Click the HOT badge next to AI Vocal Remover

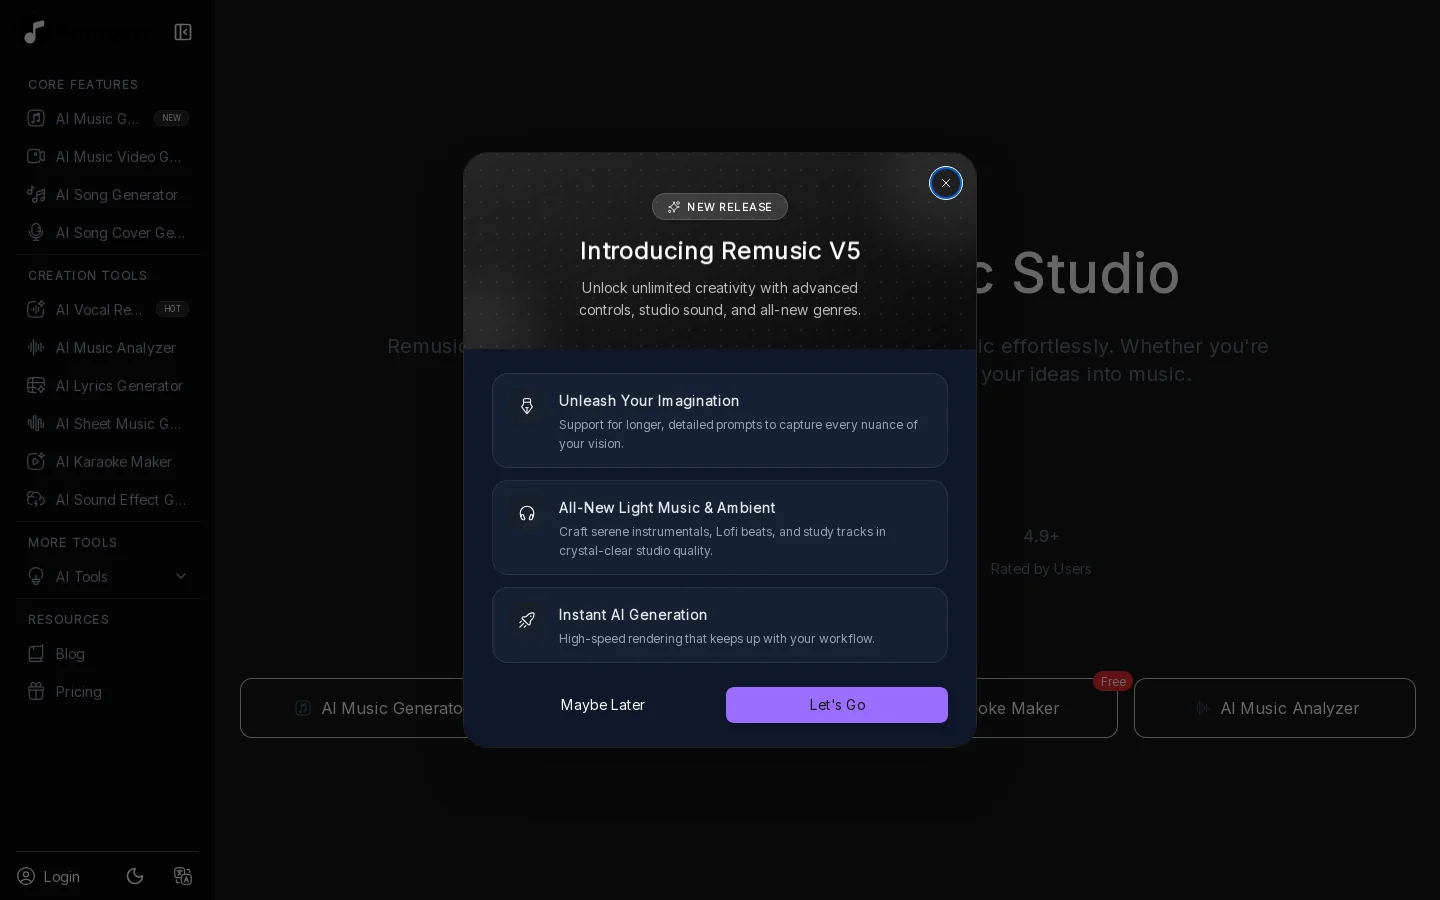coord(172,309)
